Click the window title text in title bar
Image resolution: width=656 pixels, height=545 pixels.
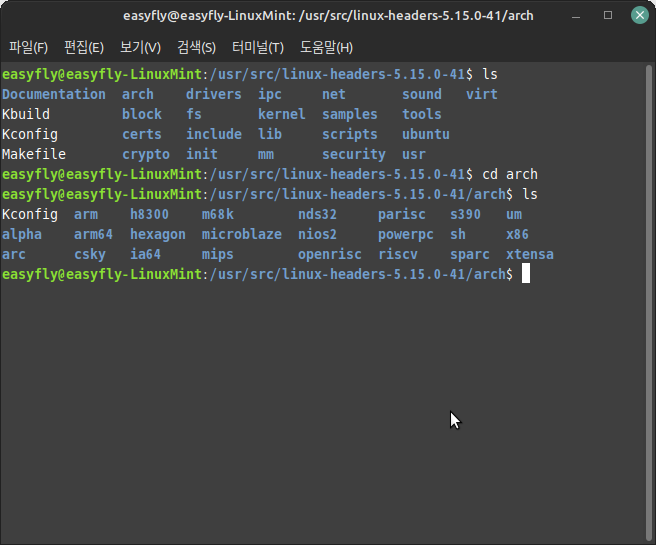pos(328,16)
